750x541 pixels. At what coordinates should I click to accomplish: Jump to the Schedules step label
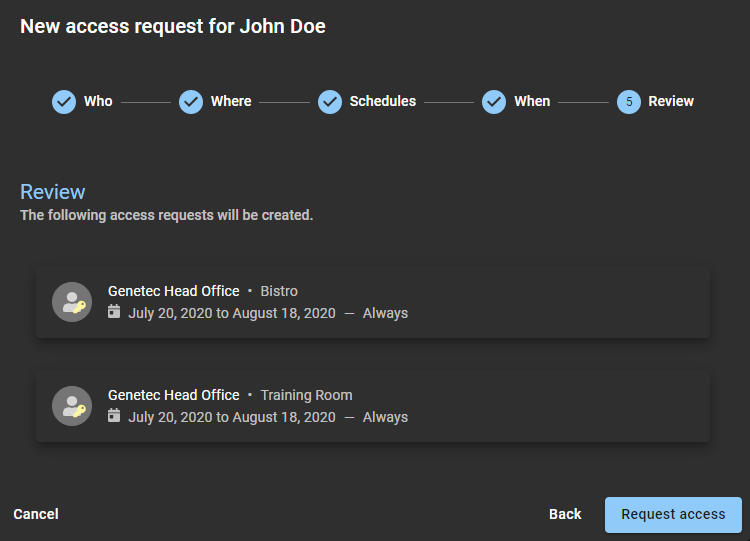coord(382,101)
